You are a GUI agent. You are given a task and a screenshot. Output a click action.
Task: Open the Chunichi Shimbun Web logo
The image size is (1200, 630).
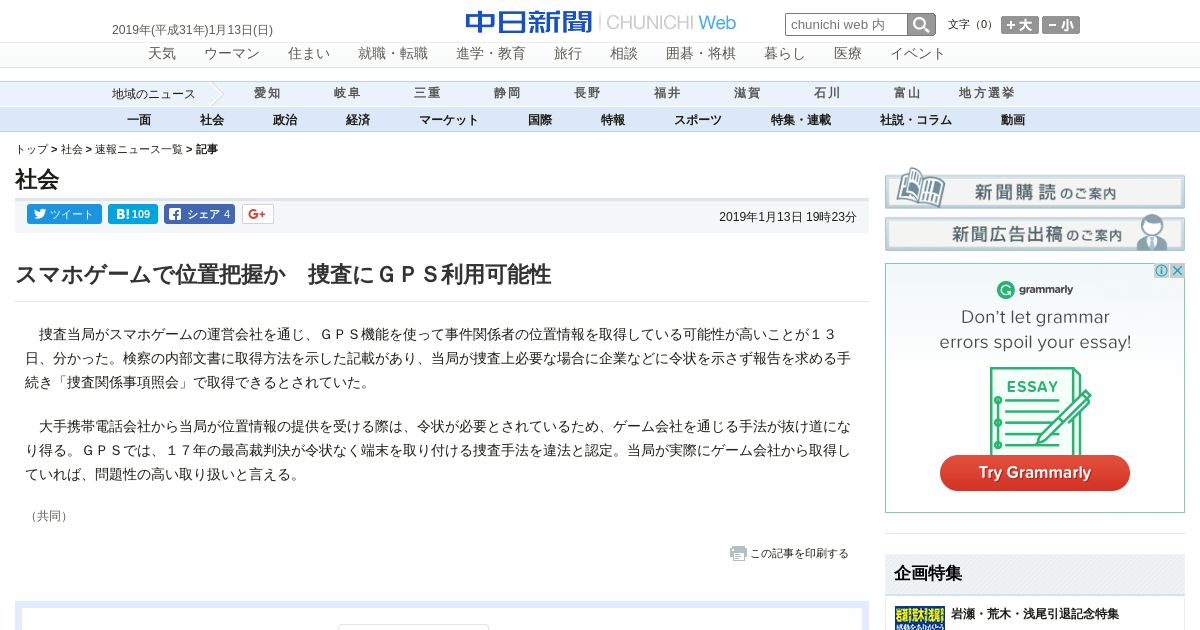[600, 22]
